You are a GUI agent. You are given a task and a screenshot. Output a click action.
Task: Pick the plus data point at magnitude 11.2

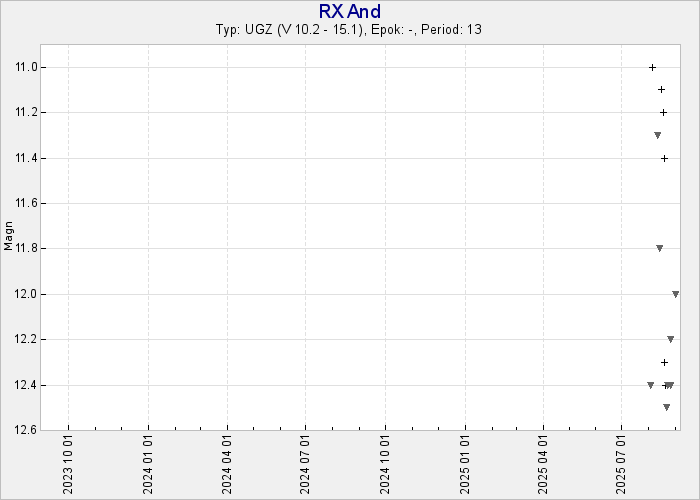[663, 112]
